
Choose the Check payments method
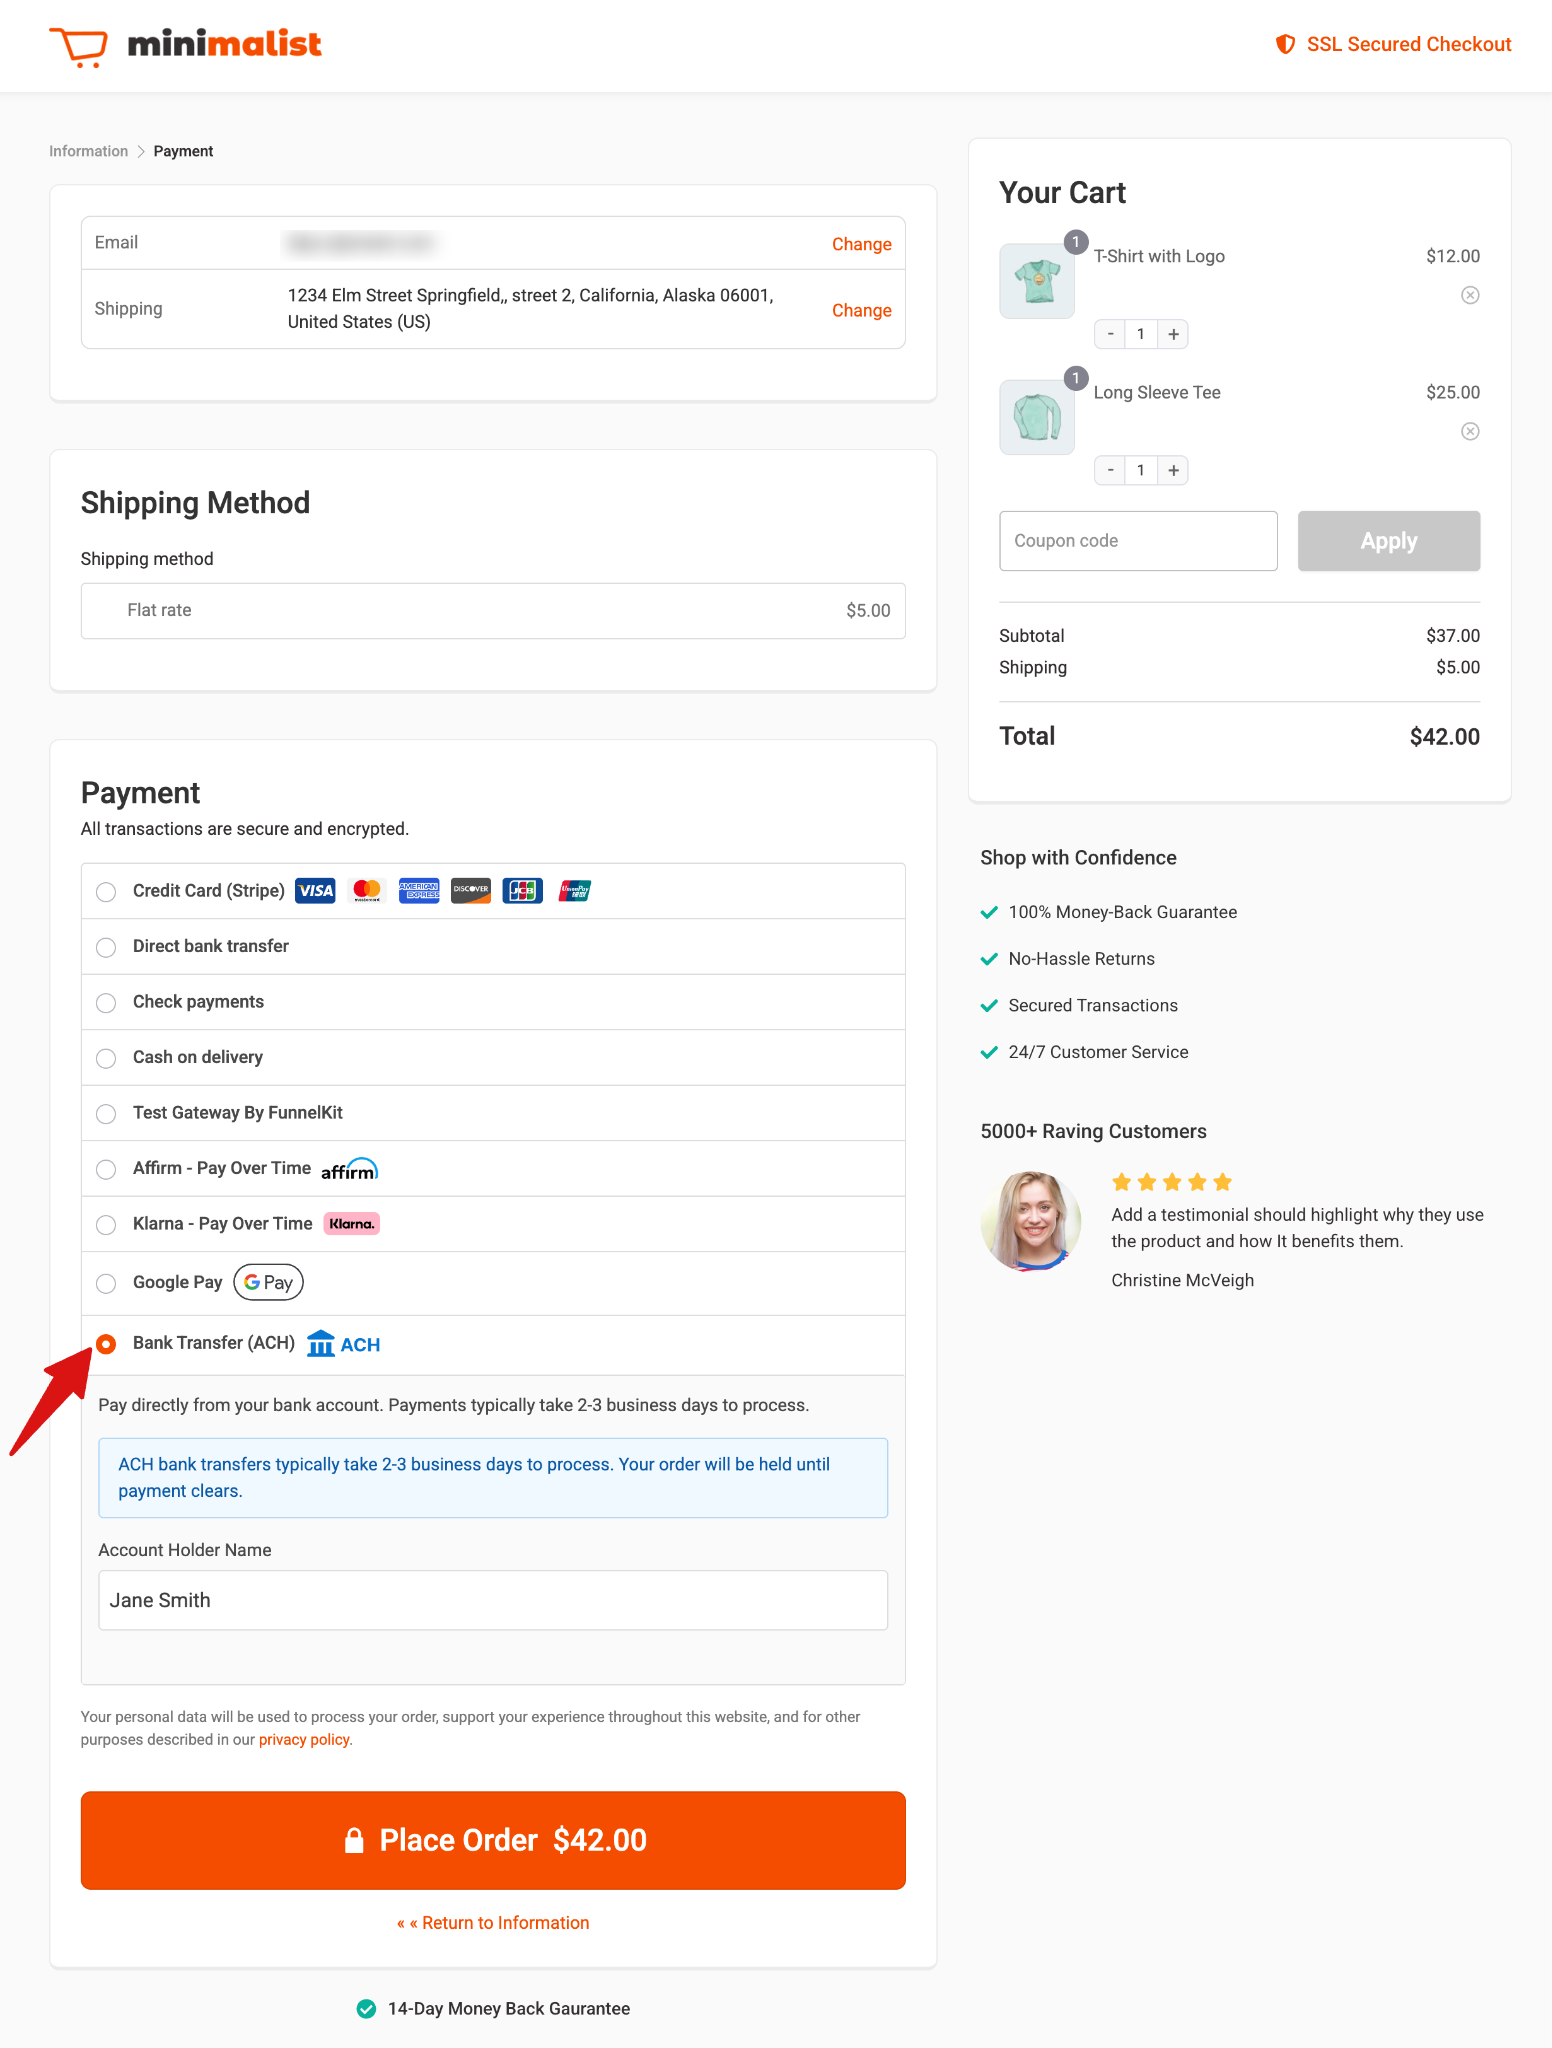tap(106, 1002)
